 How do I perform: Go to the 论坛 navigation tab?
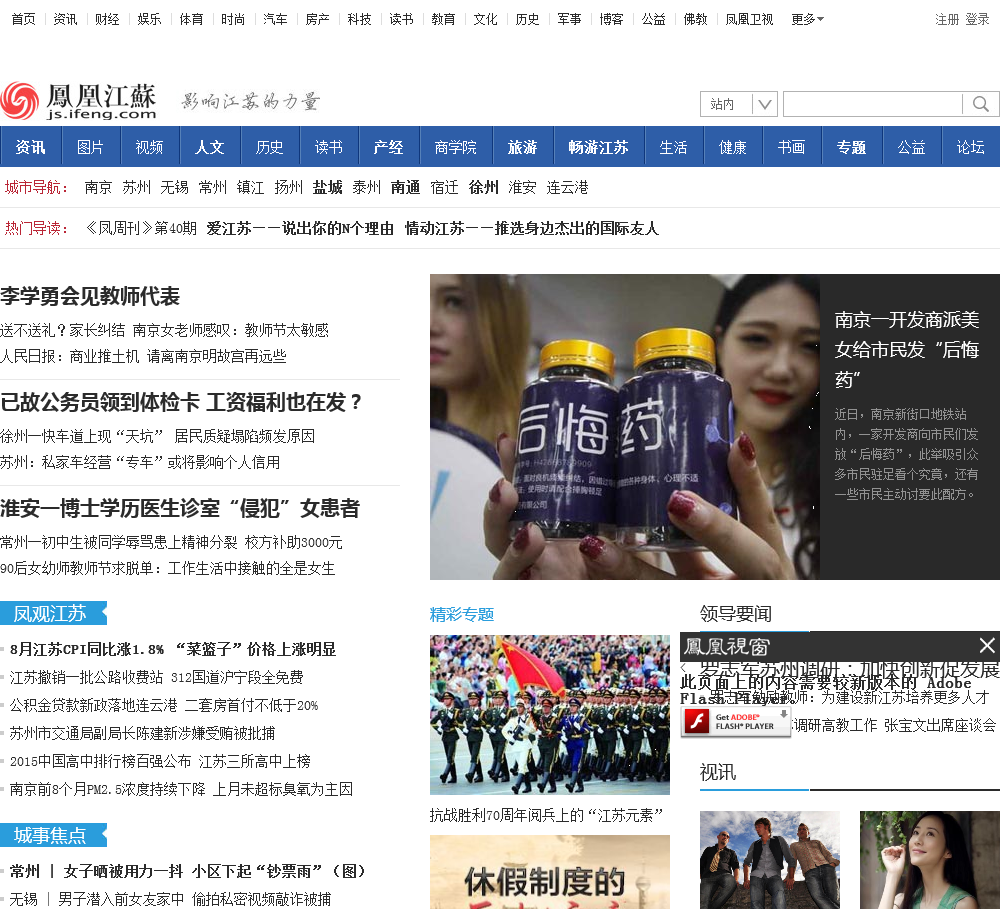pyautogui.click(x=970, y=147)
